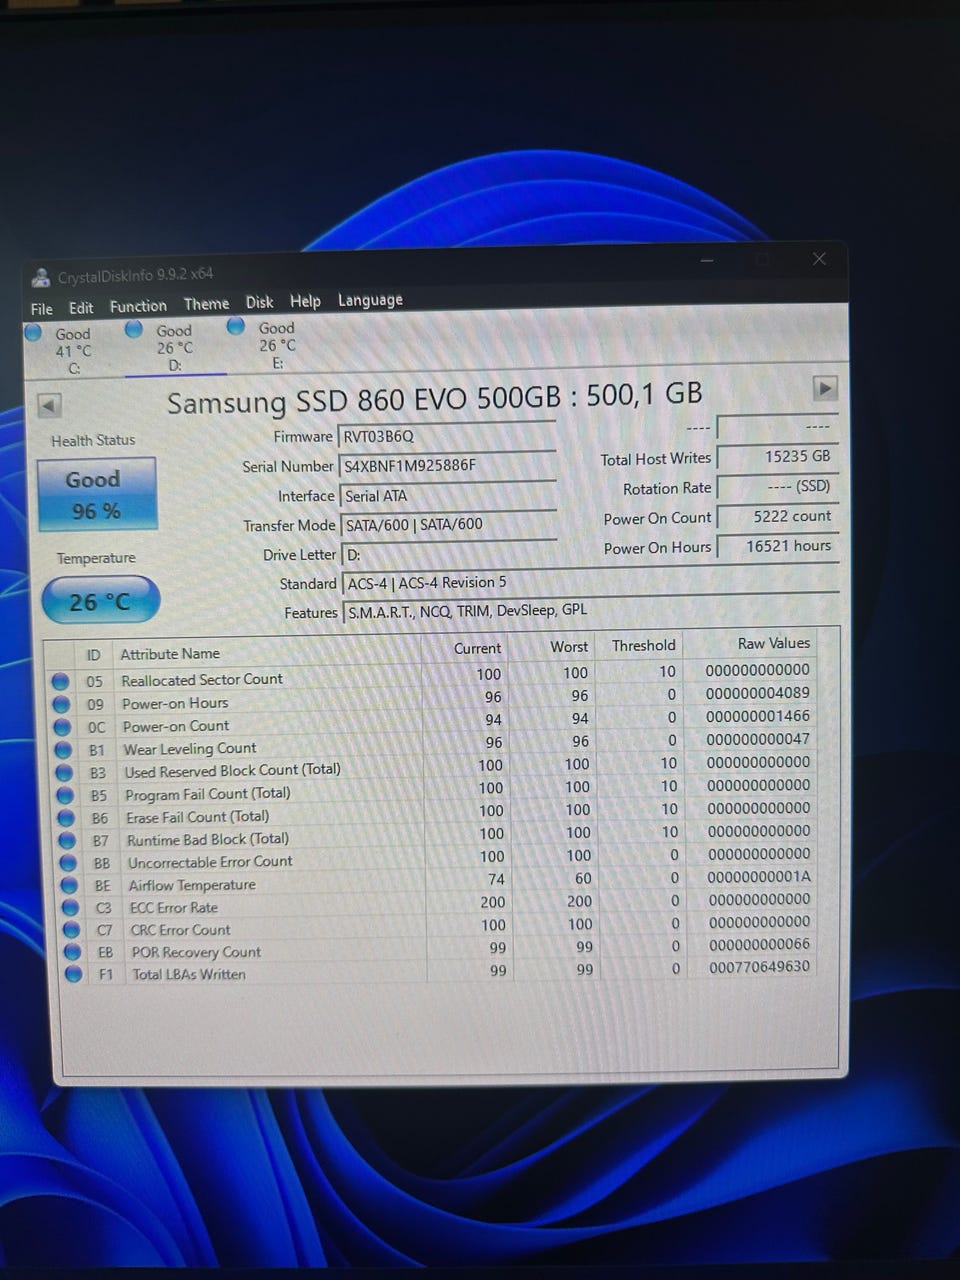The width and height of the screenshot is (960, 1280).
Task: Click the next disk arrow button
Action: point(825,388)
